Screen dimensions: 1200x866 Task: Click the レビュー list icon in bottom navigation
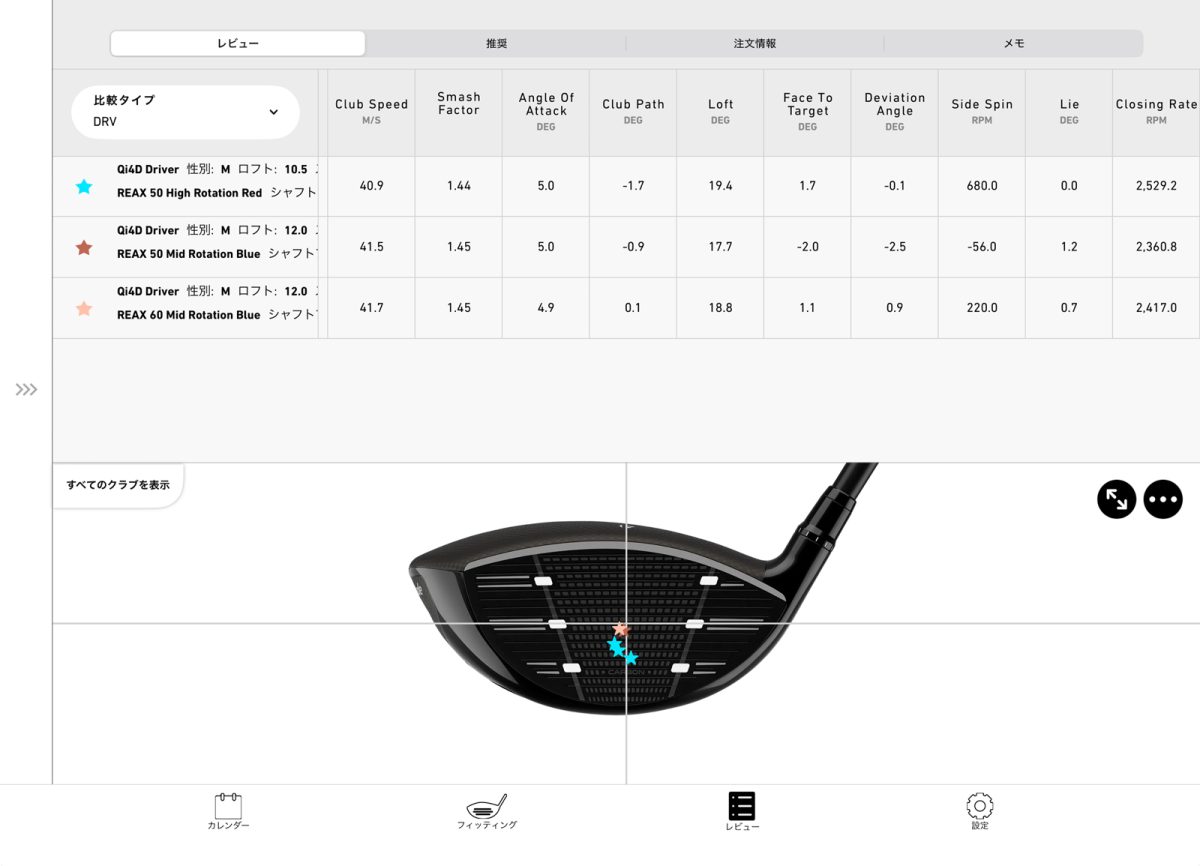(741, 804)
